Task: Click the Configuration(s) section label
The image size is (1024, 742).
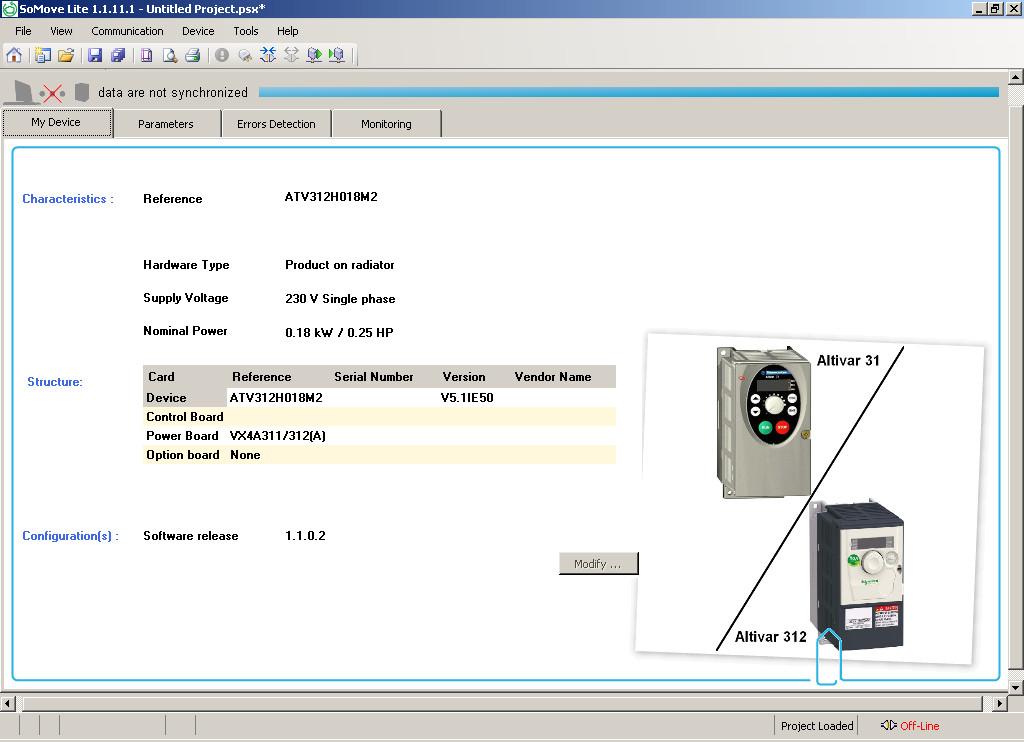Action: pos(71,536)
